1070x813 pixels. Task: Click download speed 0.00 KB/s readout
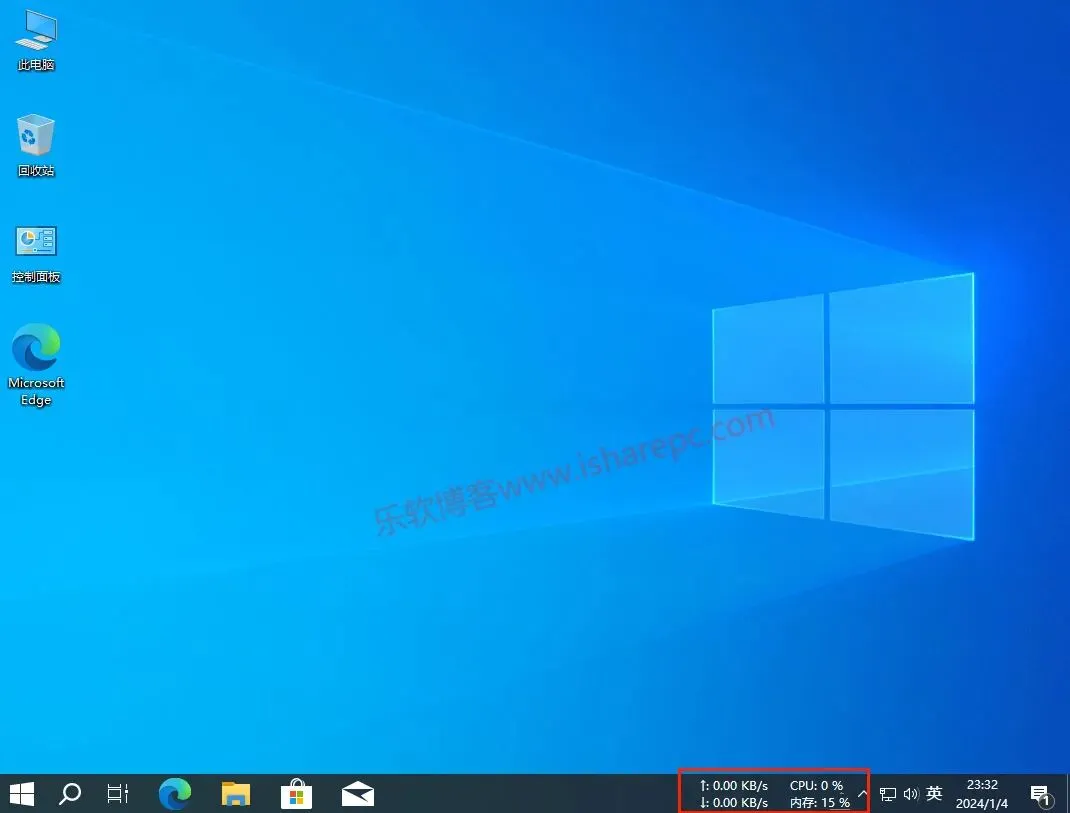734,803
